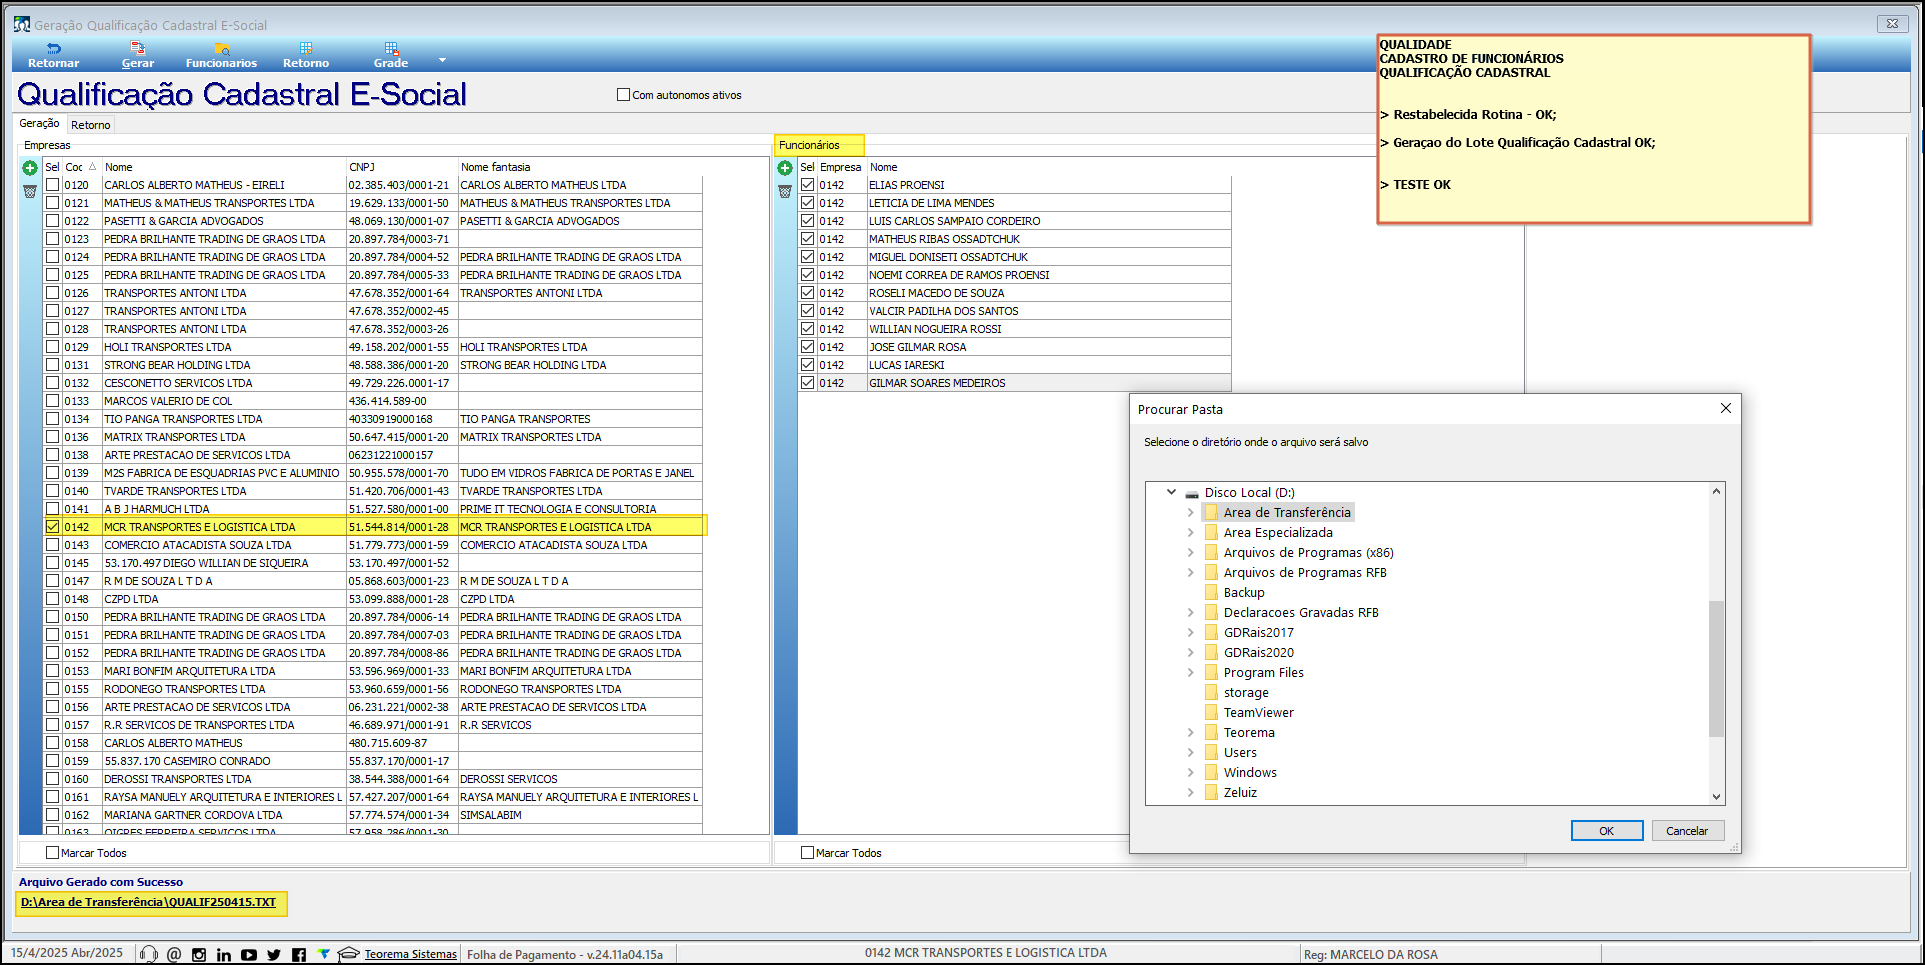Expand the Windows folder
The width and height of the screenshot is (1925, 965).
(x=1190, y=772)
